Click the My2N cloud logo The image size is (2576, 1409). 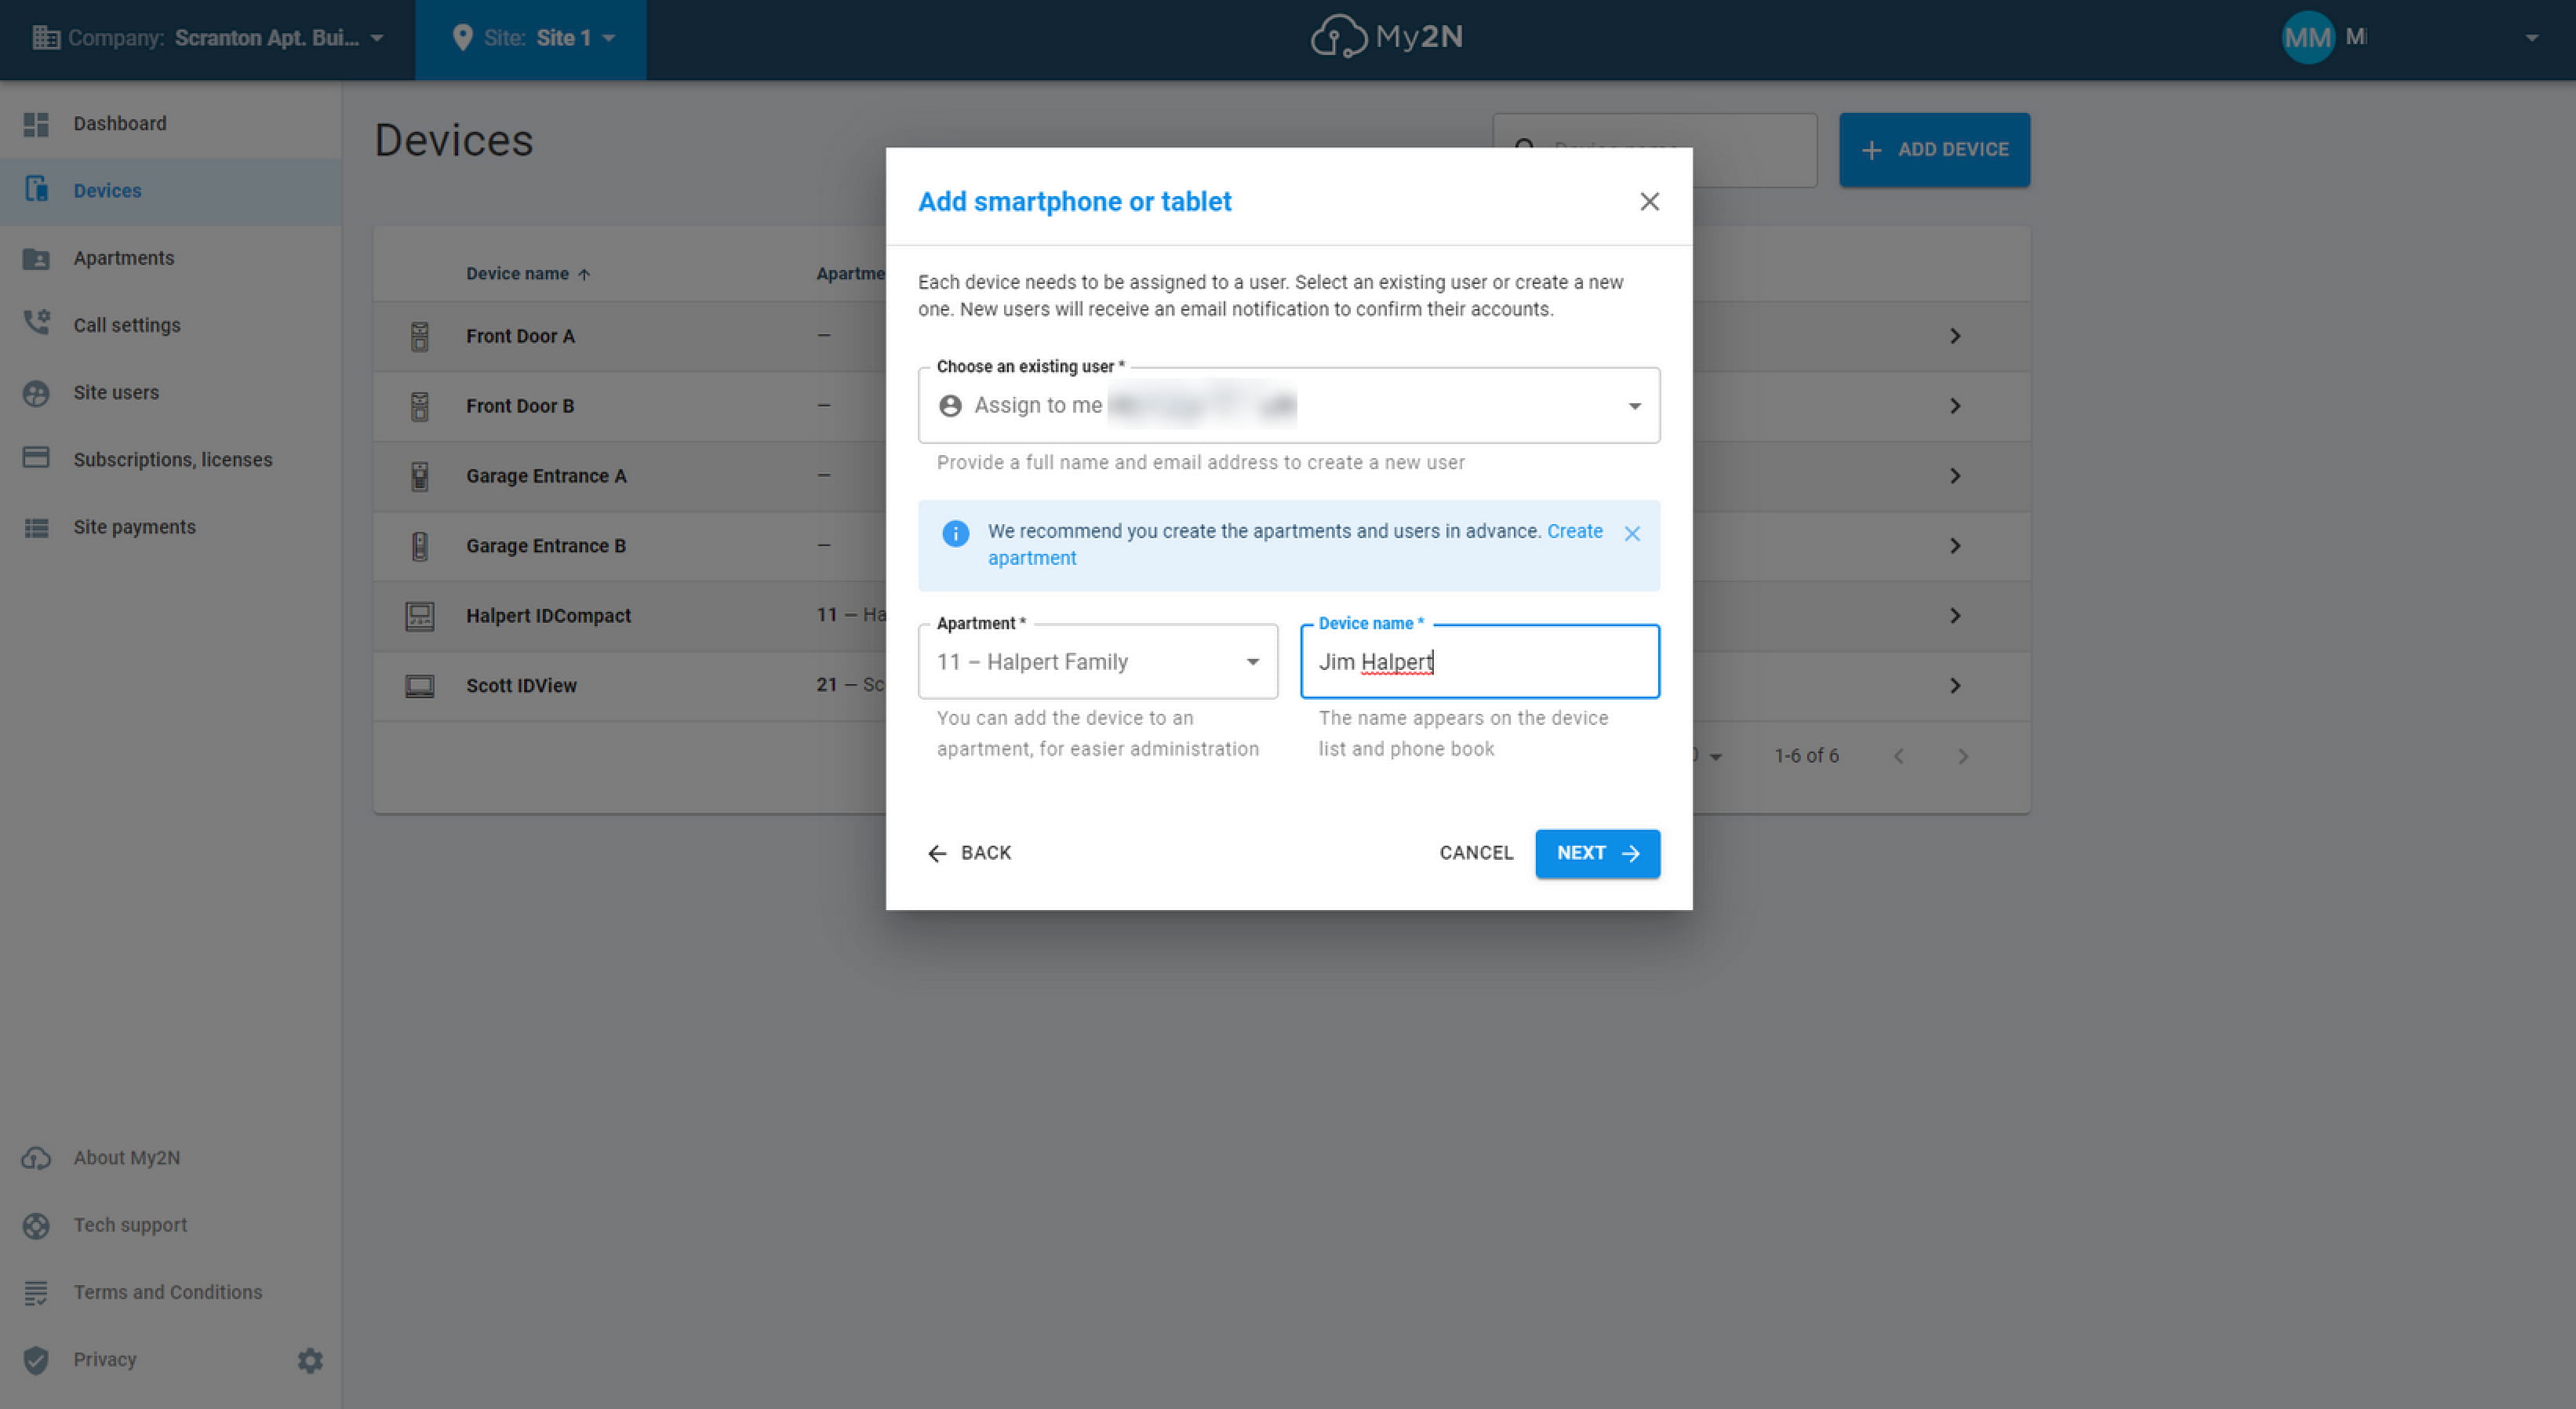[x=1387, y=37]
